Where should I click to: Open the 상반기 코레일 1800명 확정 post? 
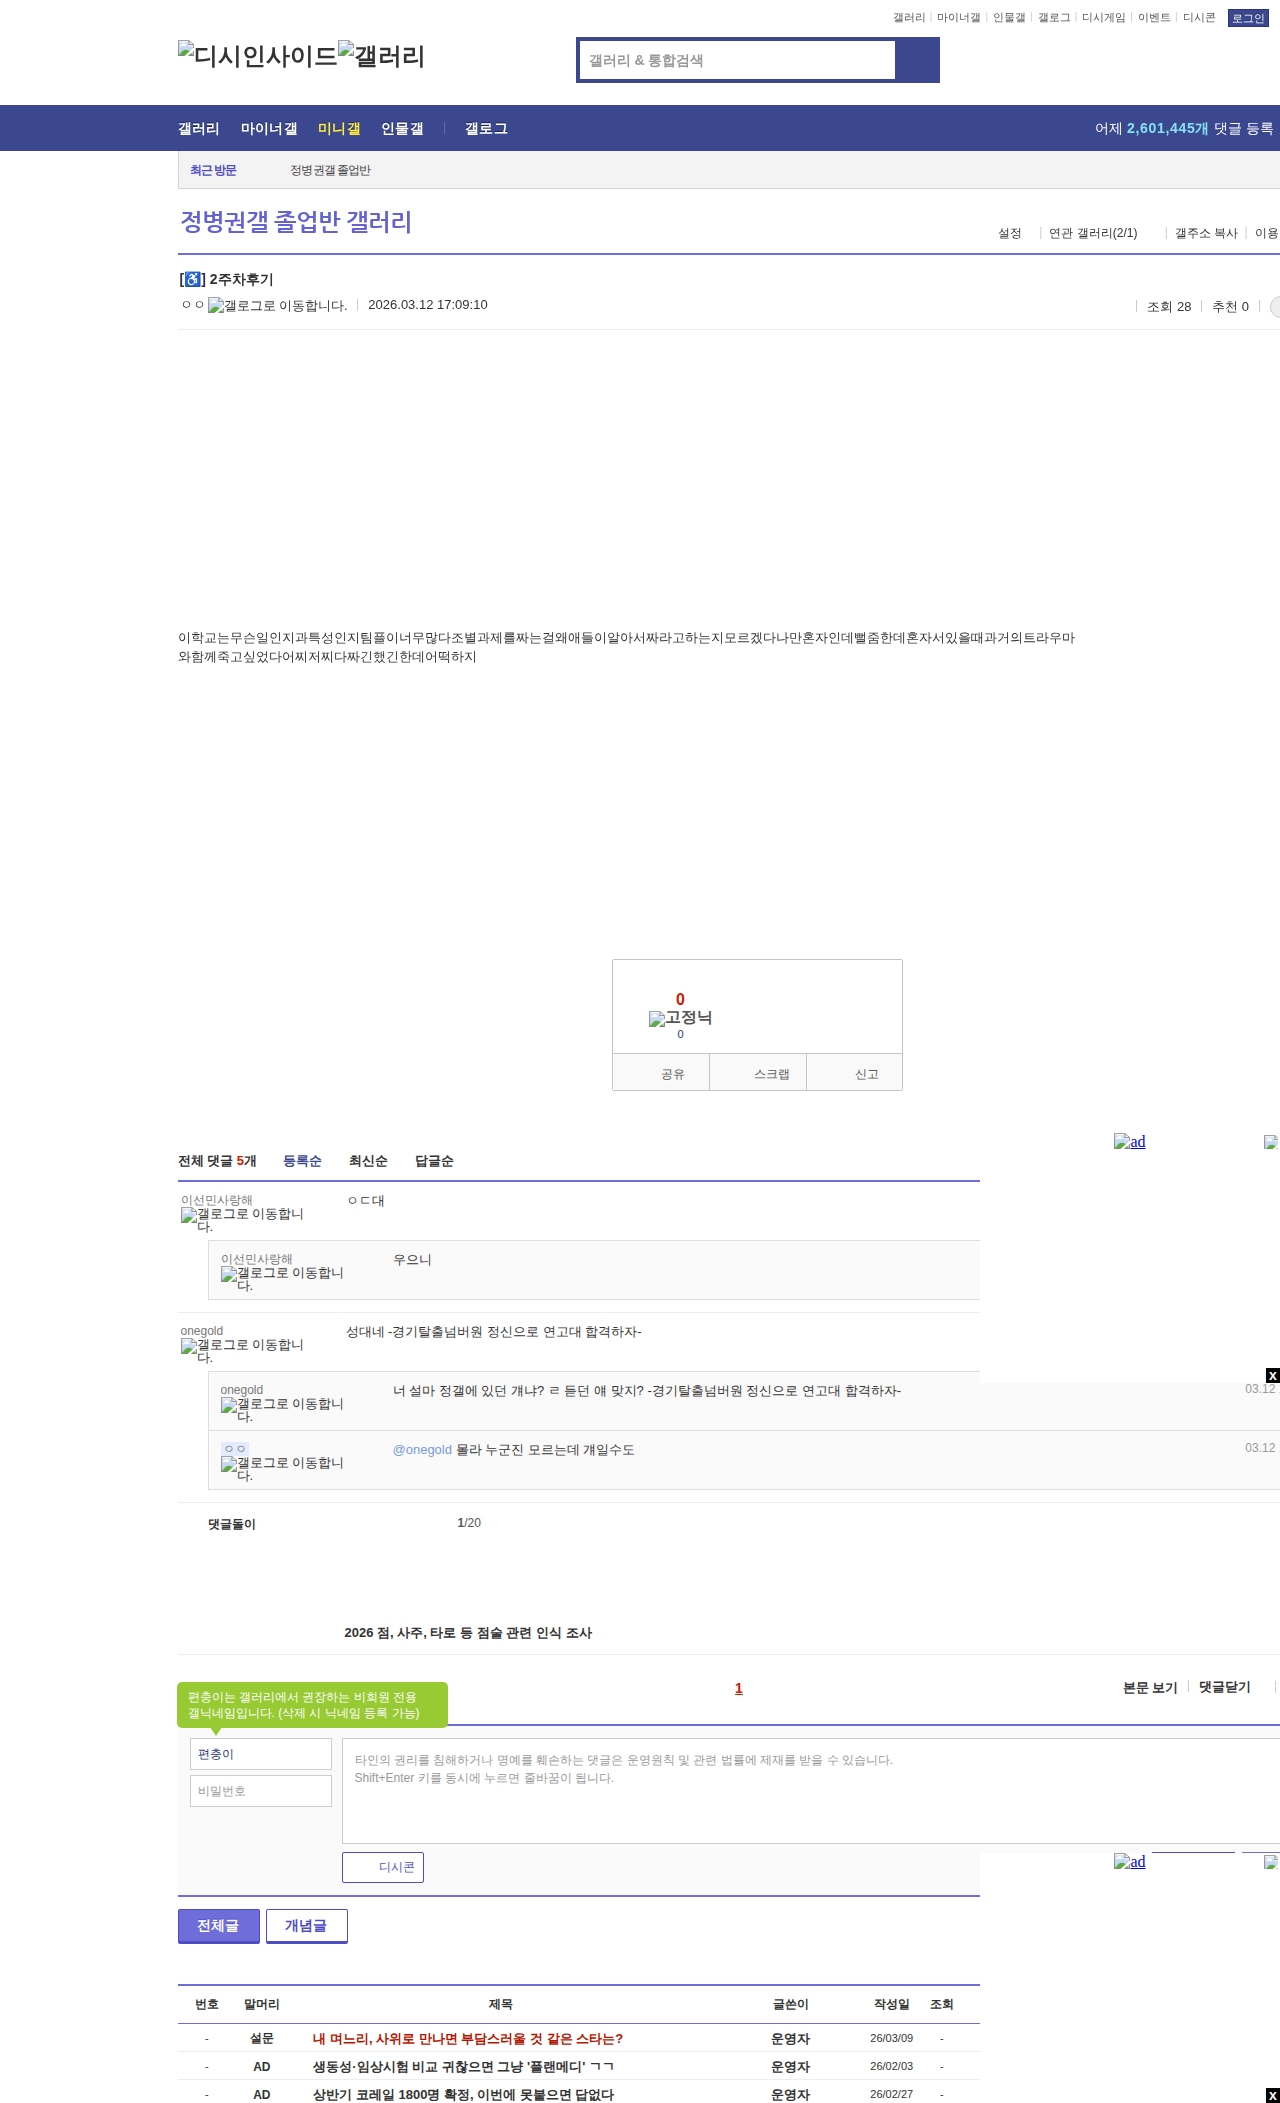(x=463, y=2095)
